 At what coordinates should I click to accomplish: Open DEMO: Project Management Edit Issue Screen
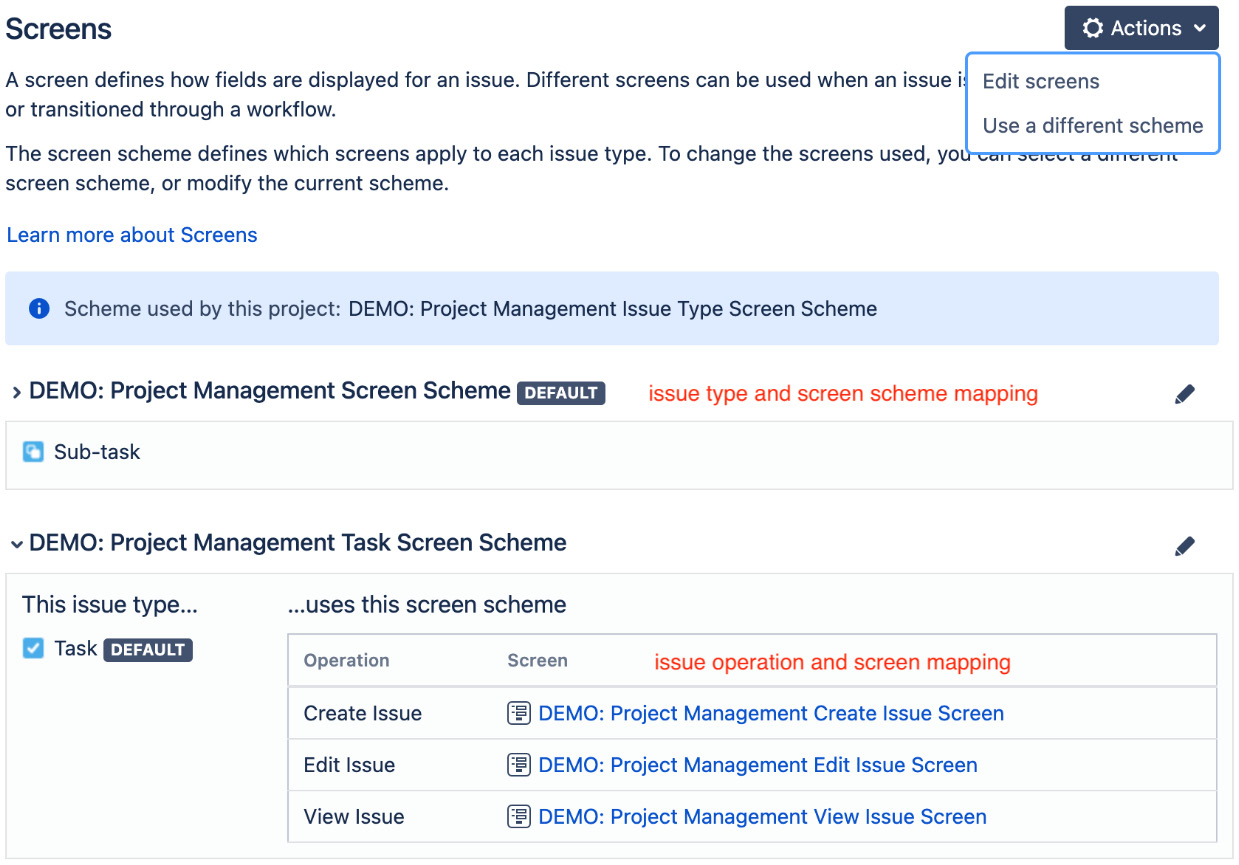[757, 765]
